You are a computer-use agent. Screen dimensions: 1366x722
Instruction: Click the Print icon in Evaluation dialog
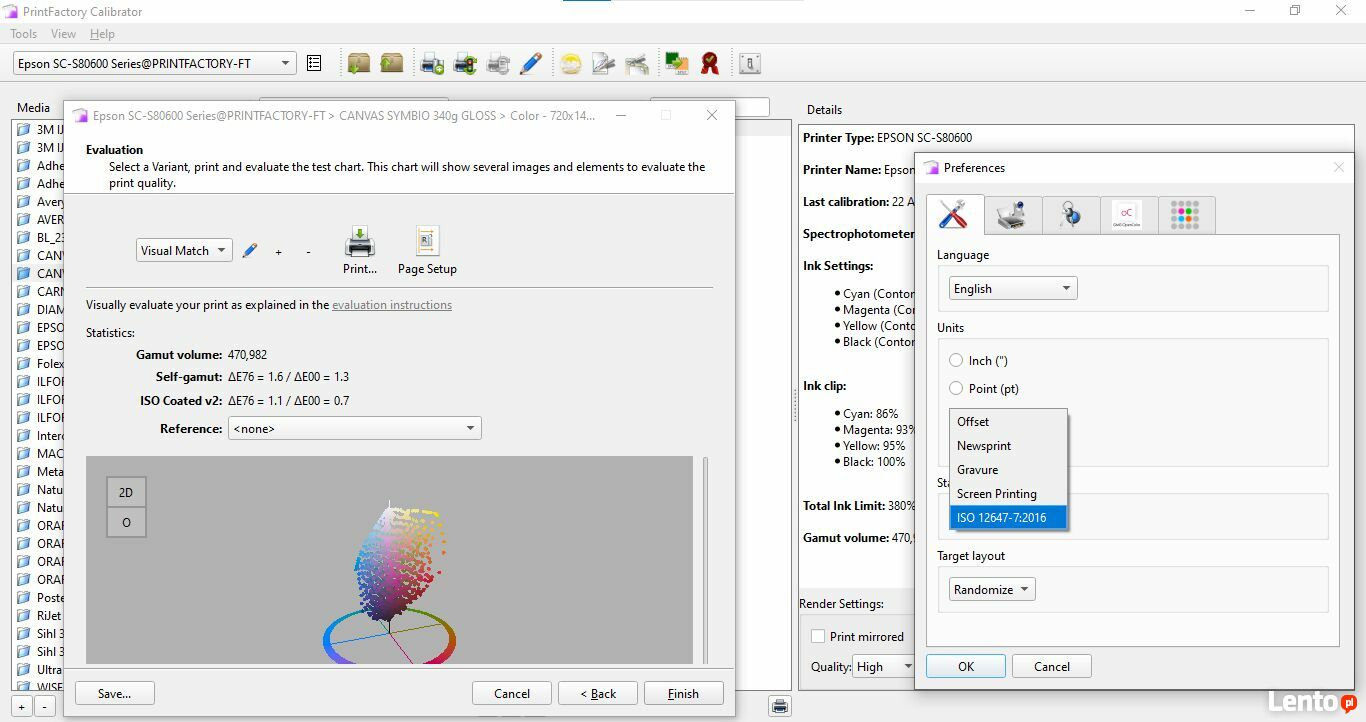pyautogui.click(x=360, y=250)
